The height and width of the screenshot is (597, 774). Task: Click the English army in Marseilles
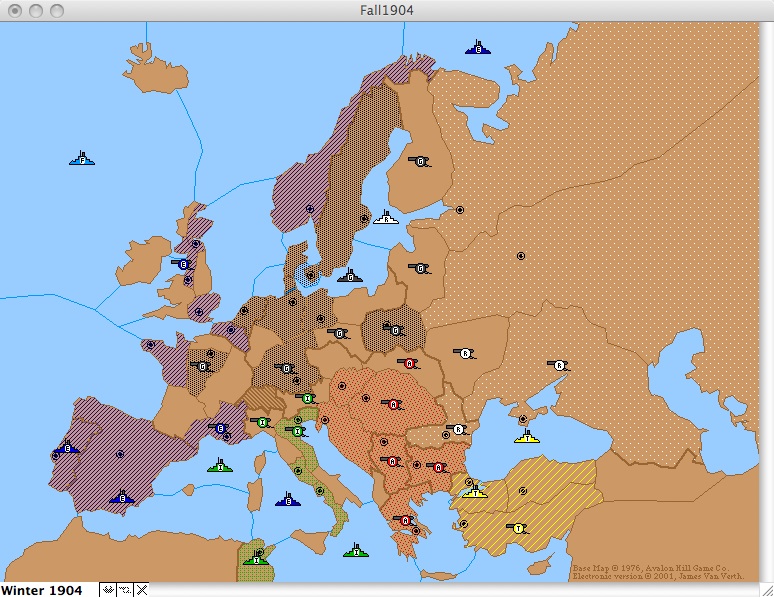click(x=220, y=428)
